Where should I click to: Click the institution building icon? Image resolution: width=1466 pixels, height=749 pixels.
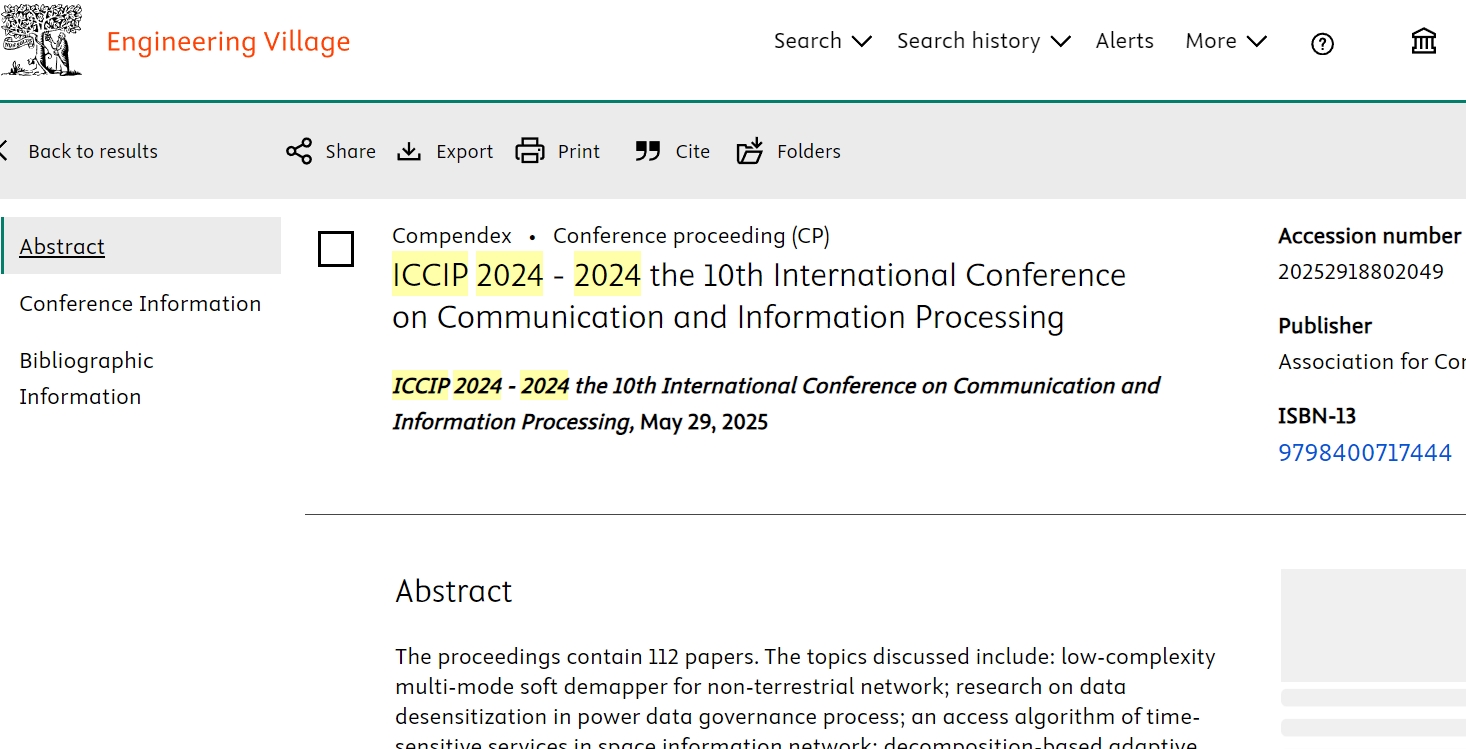pyautogui.click(x=1423, y=41)
